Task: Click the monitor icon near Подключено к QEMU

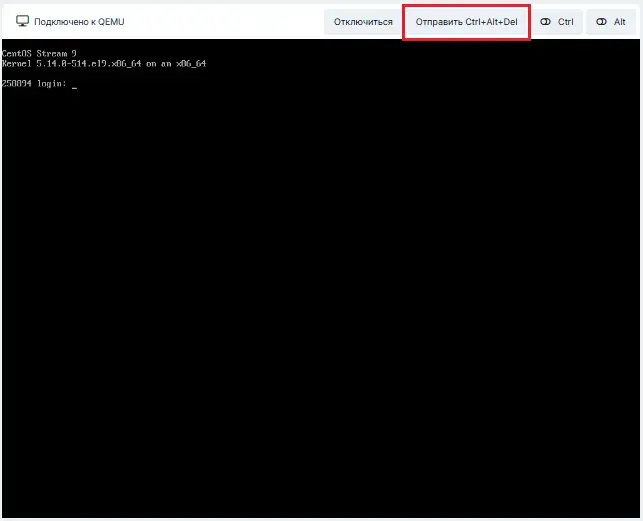Action: click(23, 21)
